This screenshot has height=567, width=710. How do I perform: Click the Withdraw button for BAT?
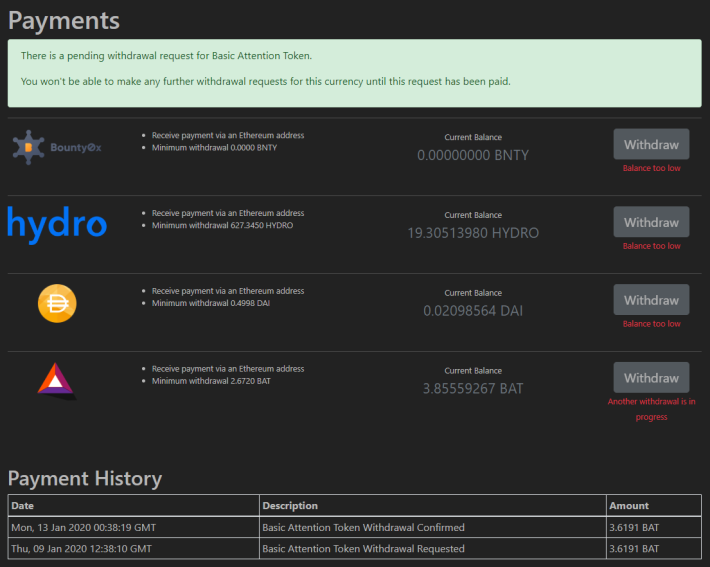[651, 378]
